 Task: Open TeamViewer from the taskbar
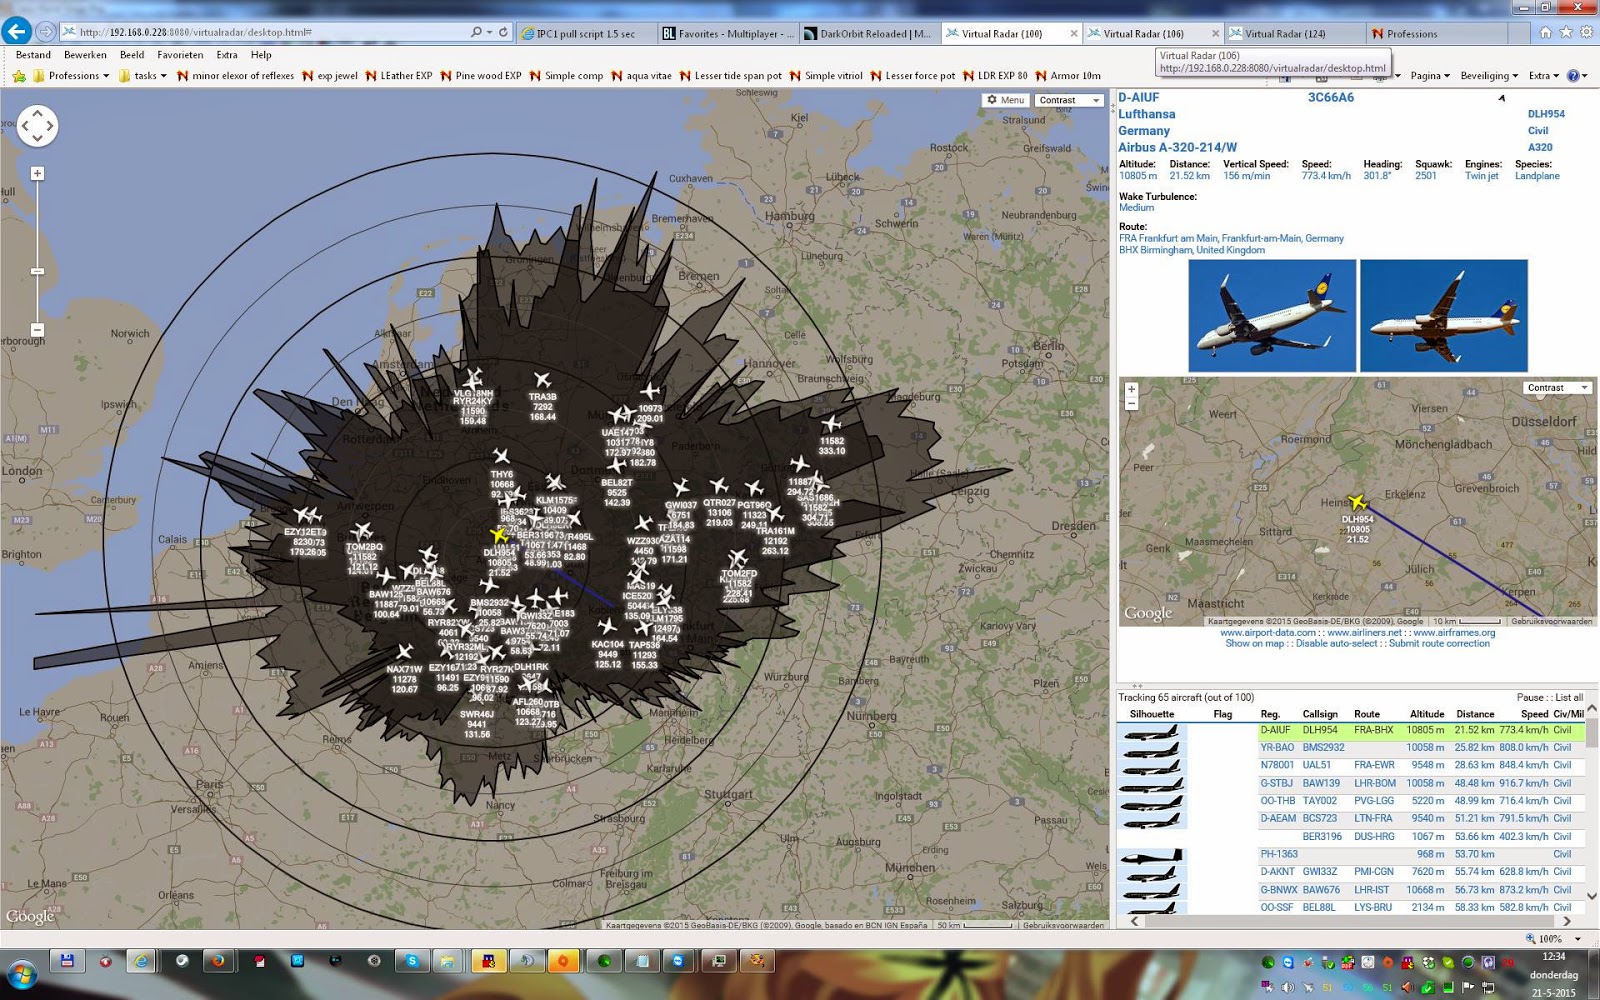pyautogui.click(x=679, y=961)
